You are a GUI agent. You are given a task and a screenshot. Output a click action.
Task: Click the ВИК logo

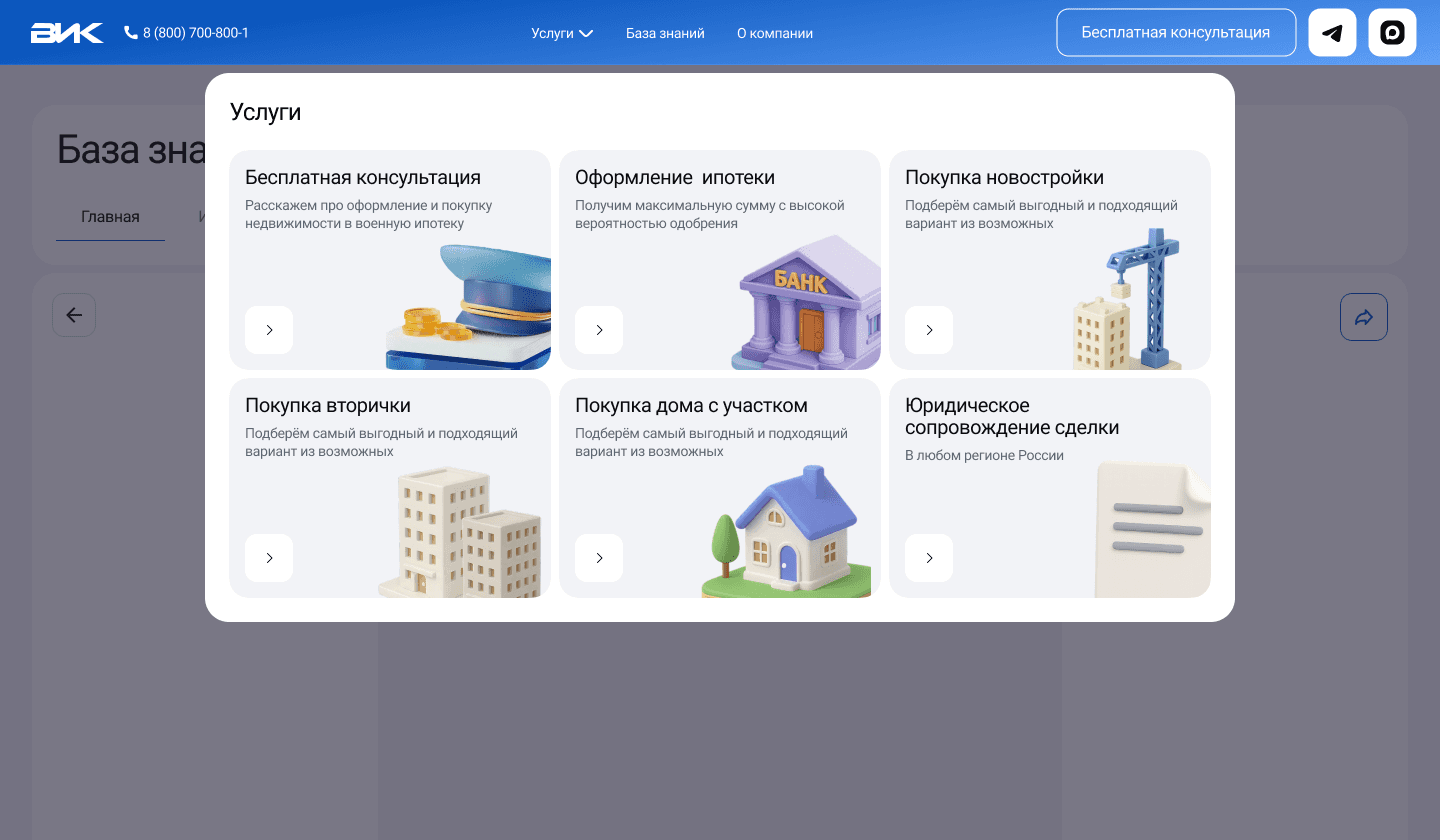(66, 32)
